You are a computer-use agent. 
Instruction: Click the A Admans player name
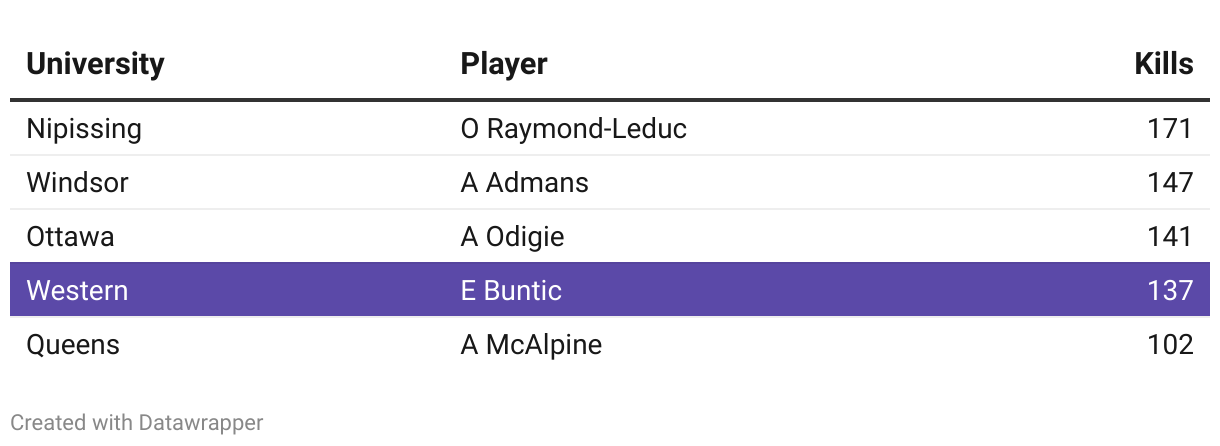[525, 183]
